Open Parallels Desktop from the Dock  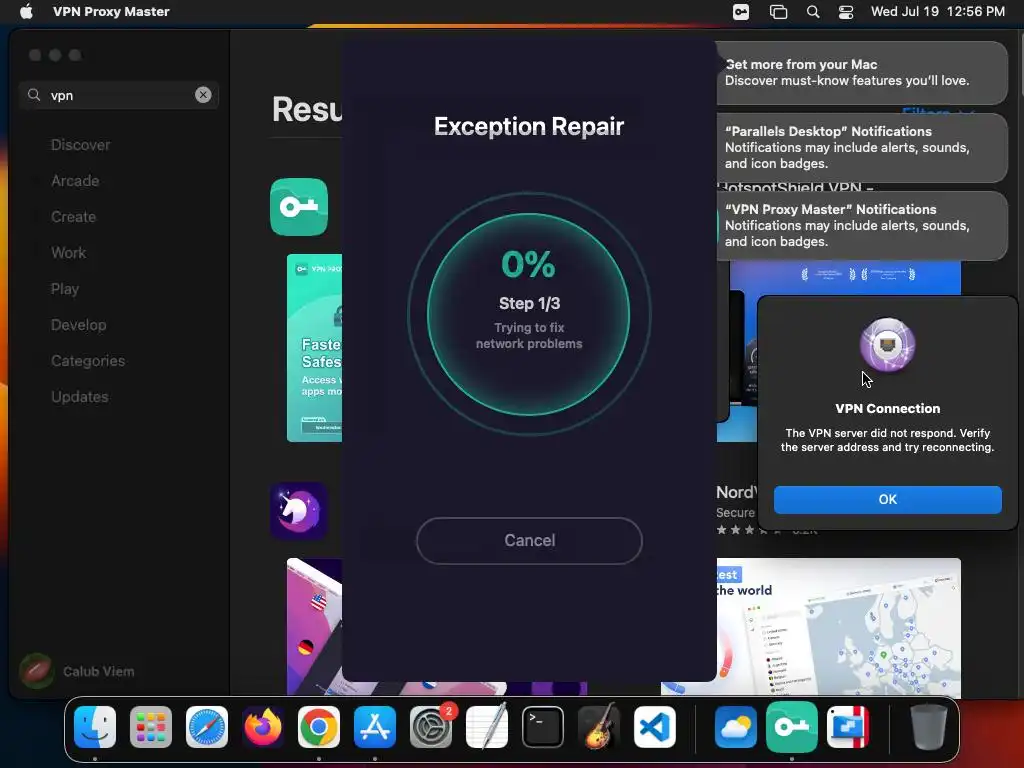pos(848,727)
